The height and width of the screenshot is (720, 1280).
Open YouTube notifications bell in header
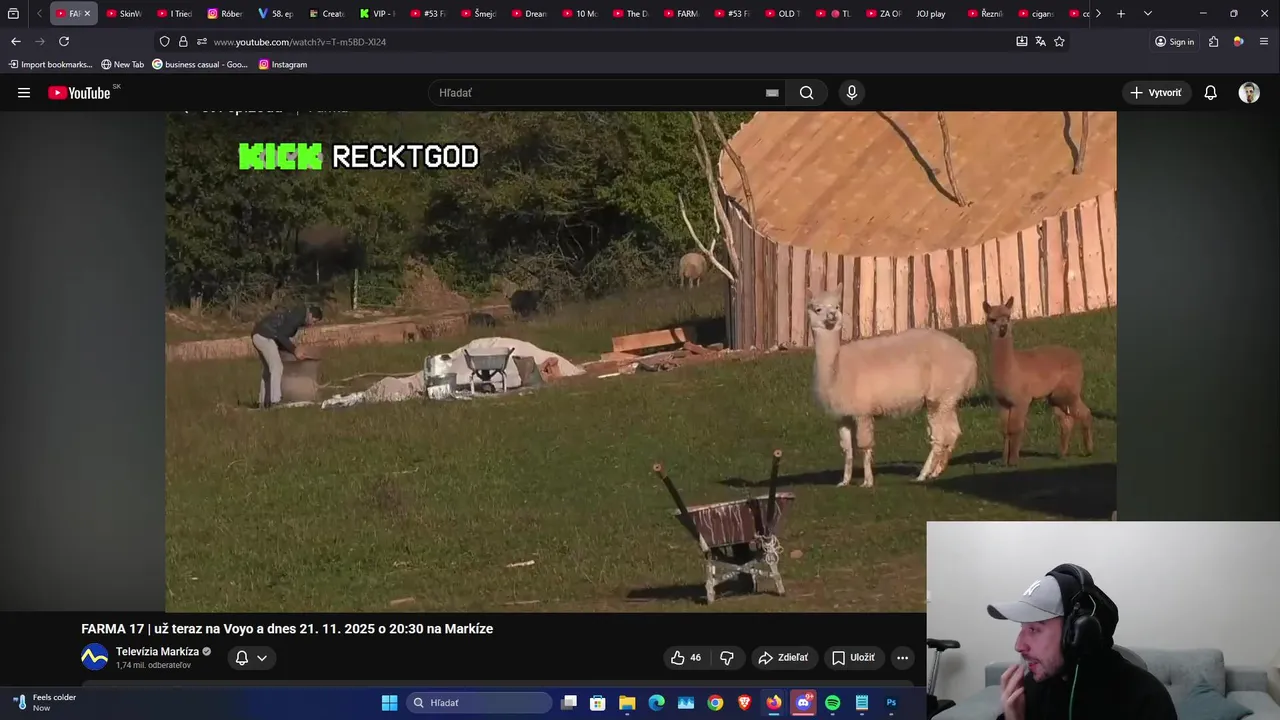[x=1211, y=93]
